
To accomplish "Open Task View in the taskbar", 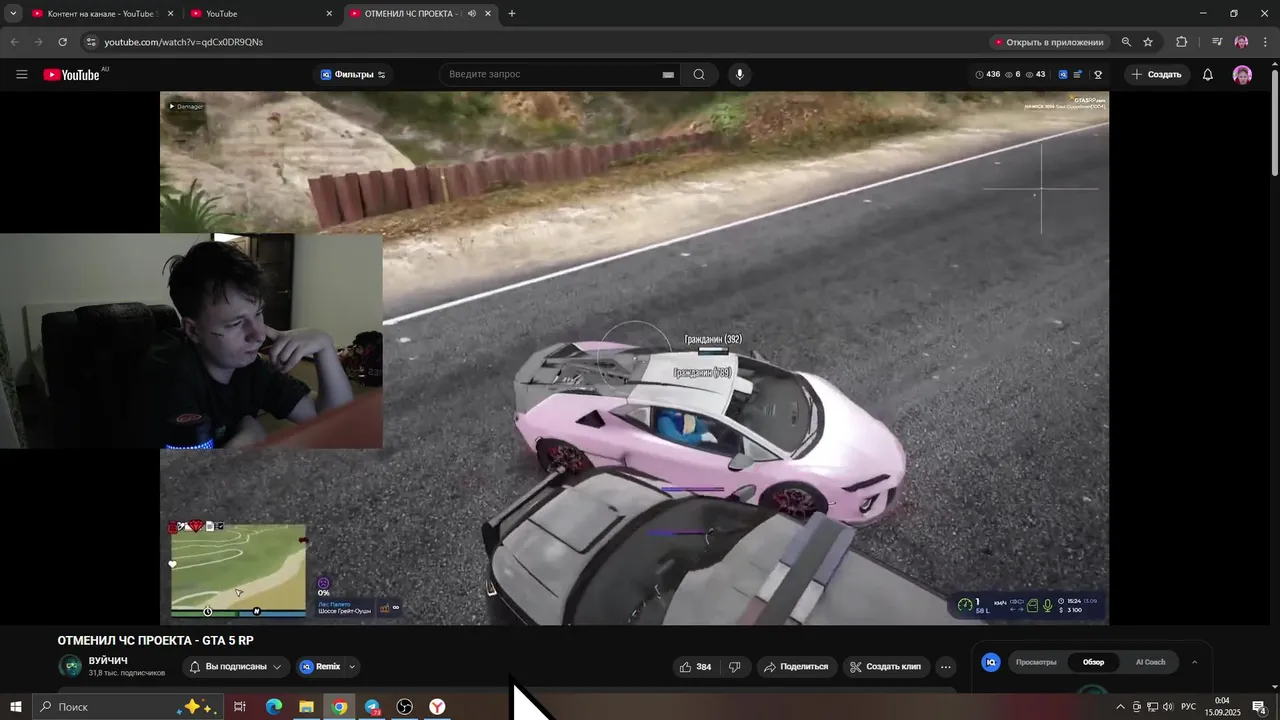I will coord(240,707).
